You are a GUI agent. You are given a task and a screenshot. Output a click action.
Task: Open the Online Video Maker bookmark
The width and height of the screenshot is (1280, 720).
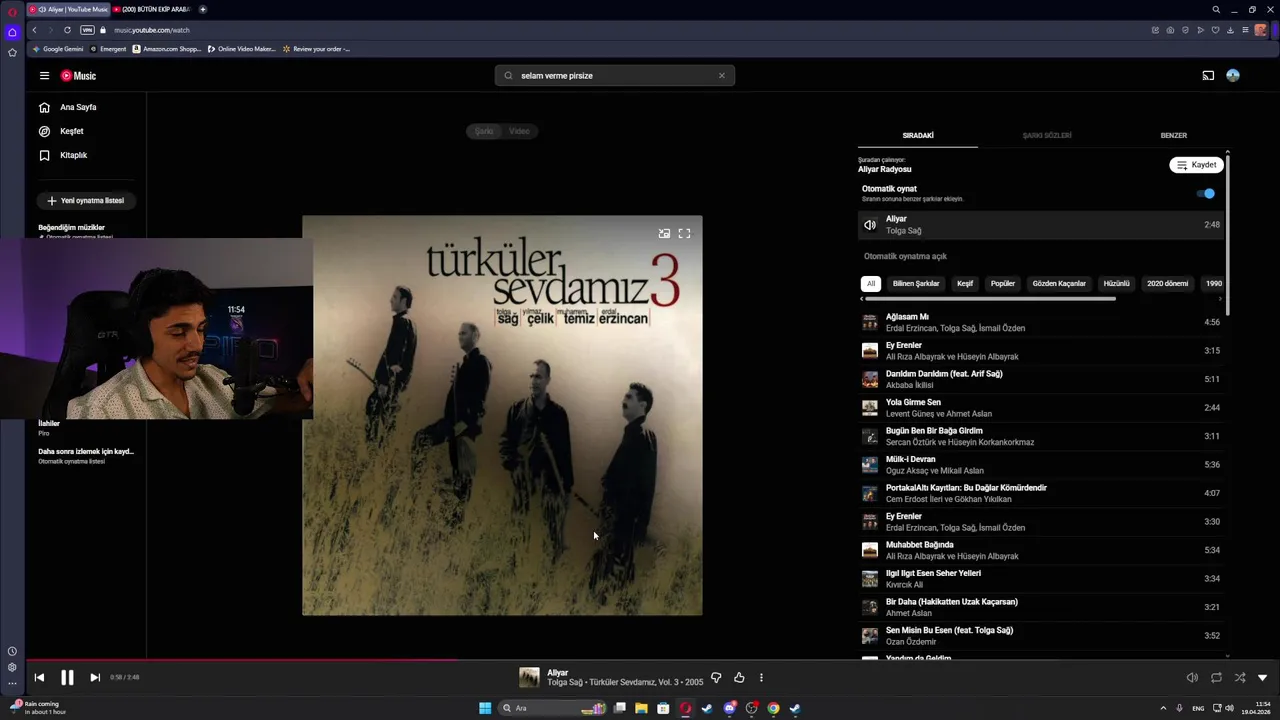click(x=241, y=49)
